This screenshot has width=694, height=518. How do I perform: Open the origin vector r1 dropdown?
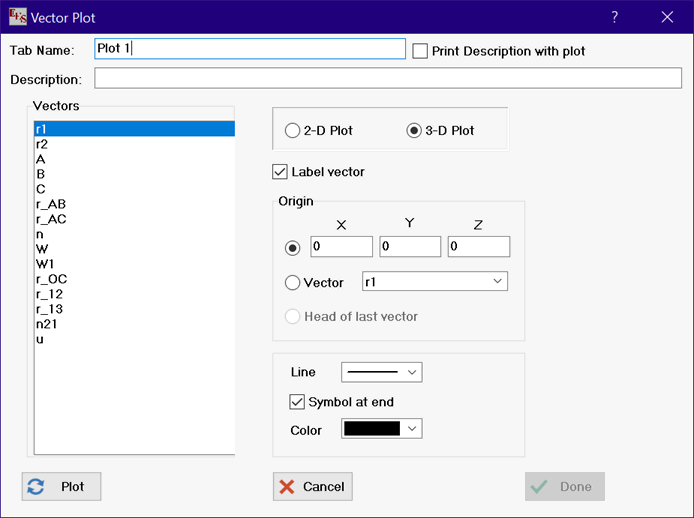point(434,282)
